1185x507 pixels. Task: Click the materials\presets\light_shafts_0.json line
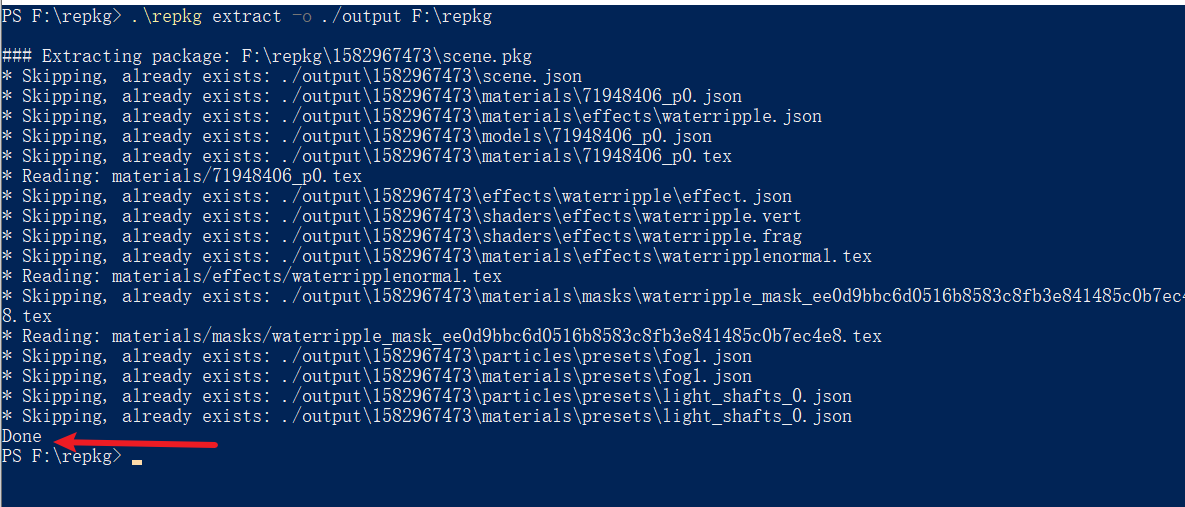(x=426, y=416)
